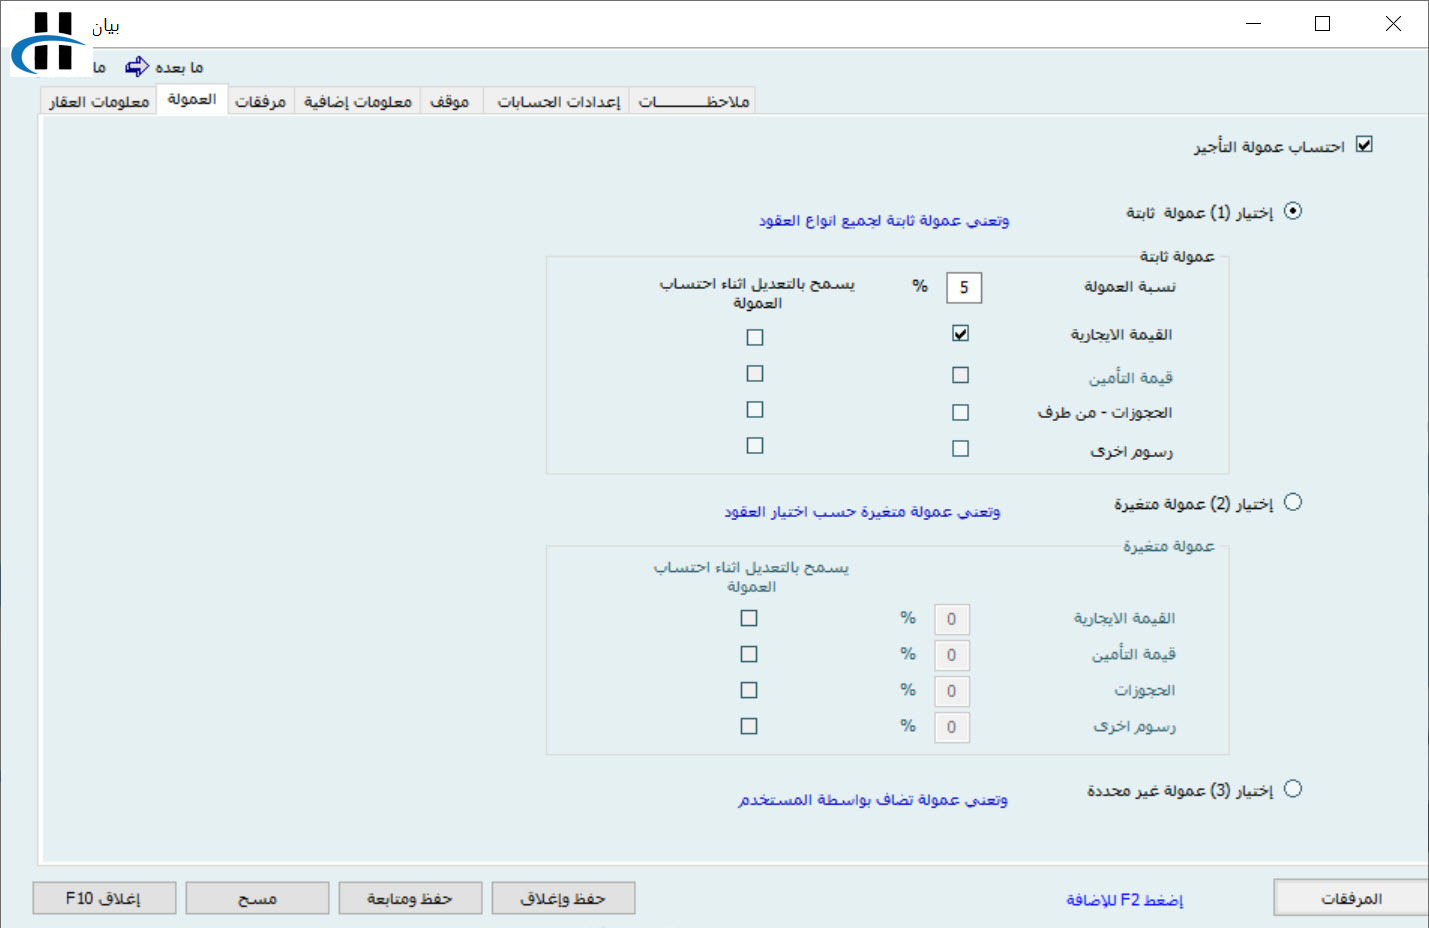Toggle the احتساب عمولة التأجير checkbox
The image size is (1429, 928).
click(x=1364, y=145)
